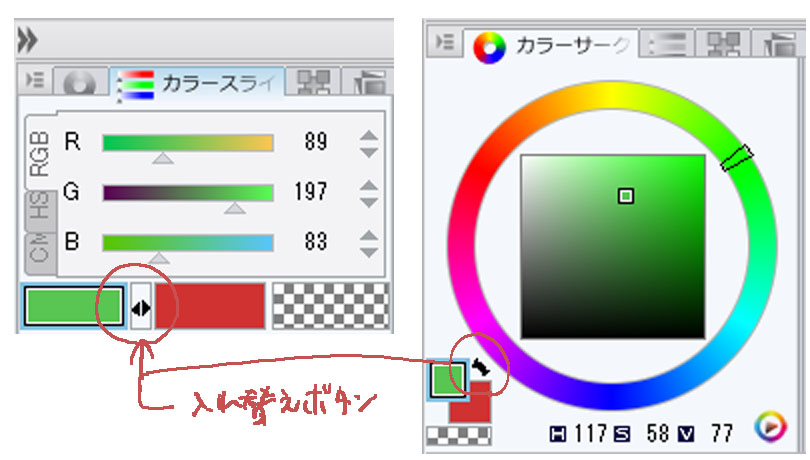Select the green main color in wheel palette
Screen dimensions: 810x460
pyautogui.click(x=447, y=380)
